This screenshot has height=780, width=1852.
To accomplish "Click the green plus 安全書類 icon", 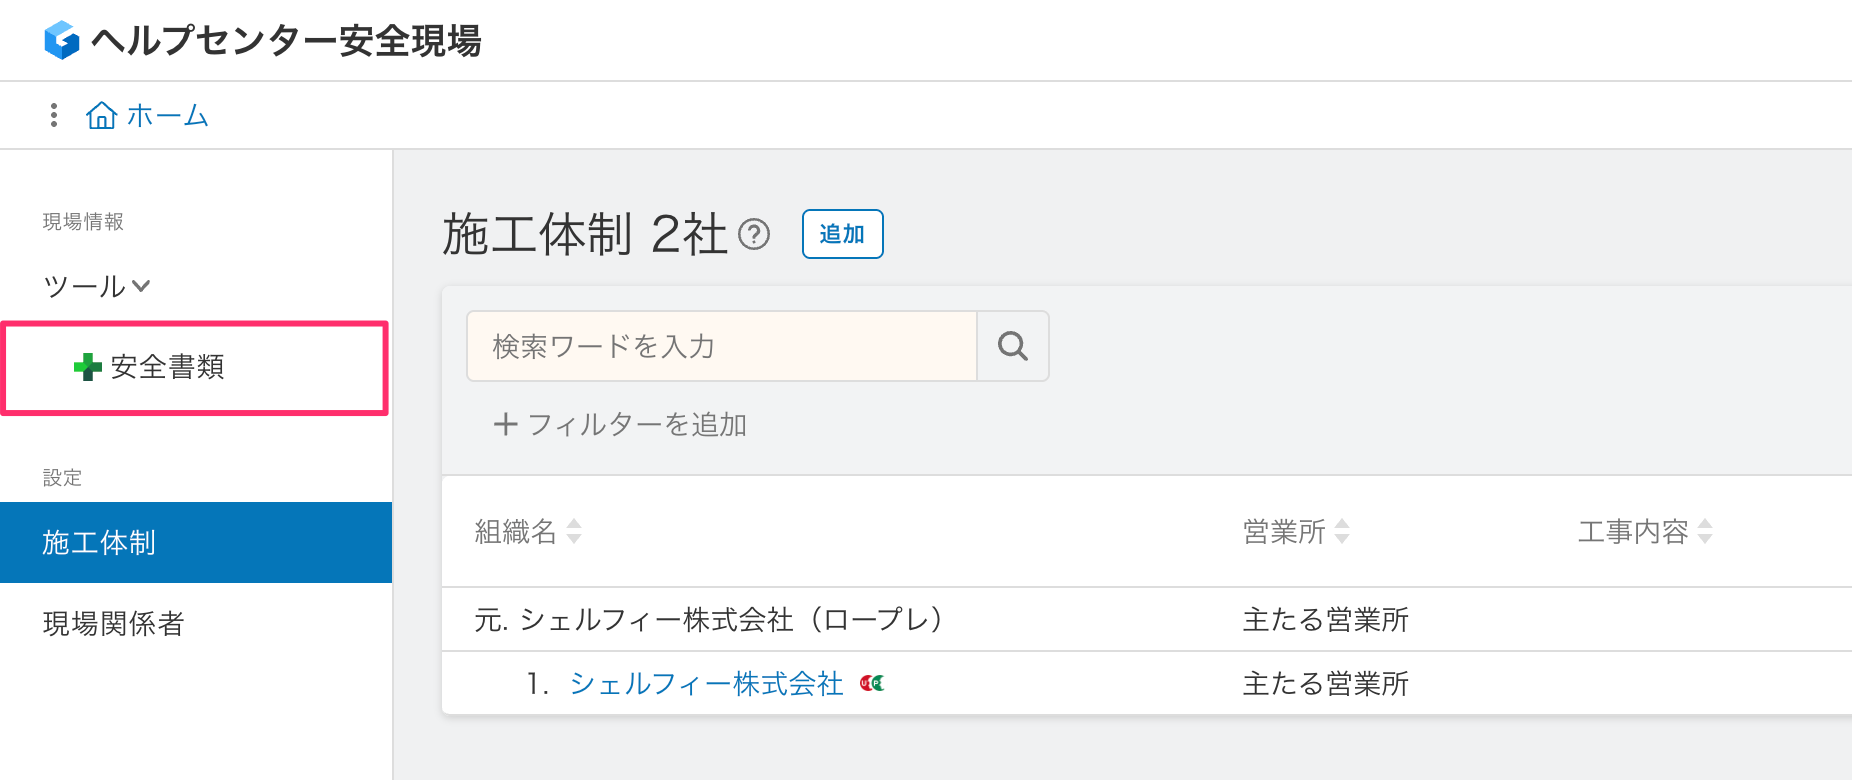I will (x=87, y=367).
